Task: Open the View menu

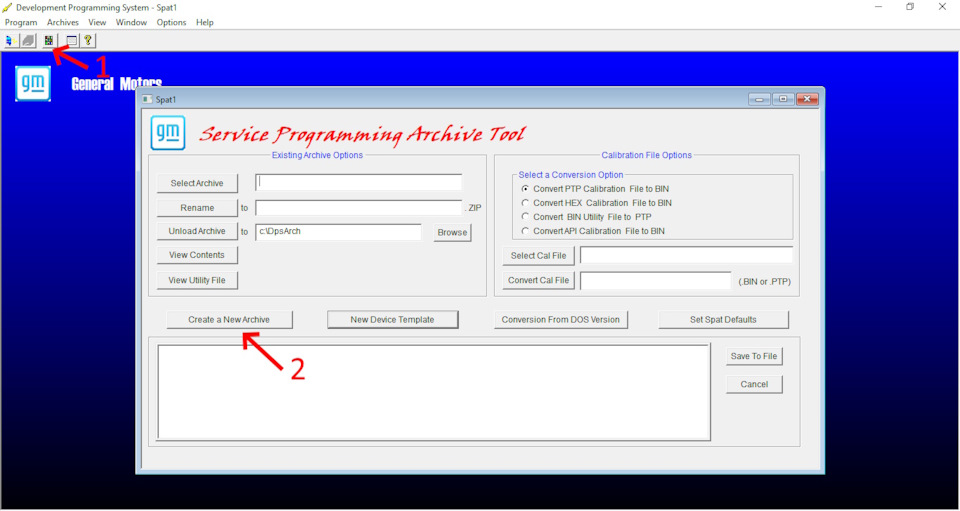Action: pos(97,23)
